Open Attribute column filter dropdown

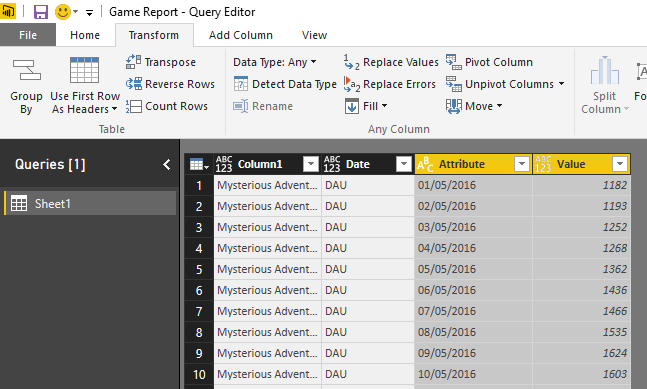tap(522, 164)
